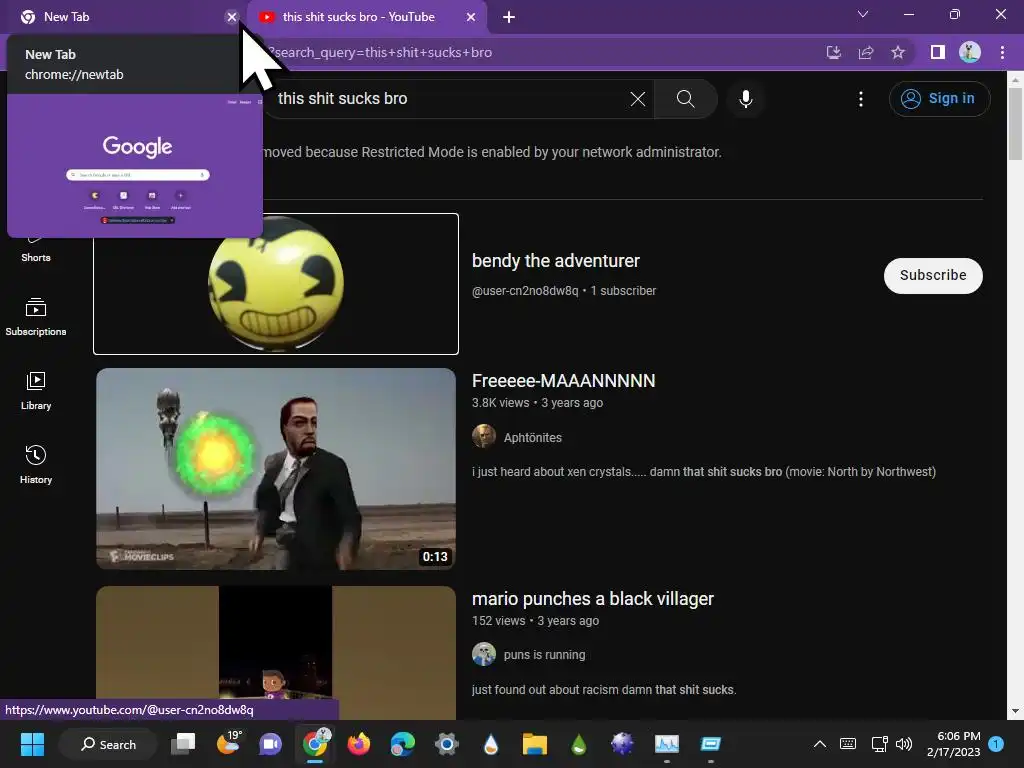Open the bendy the adventurer channel name

tap(556, 261)
